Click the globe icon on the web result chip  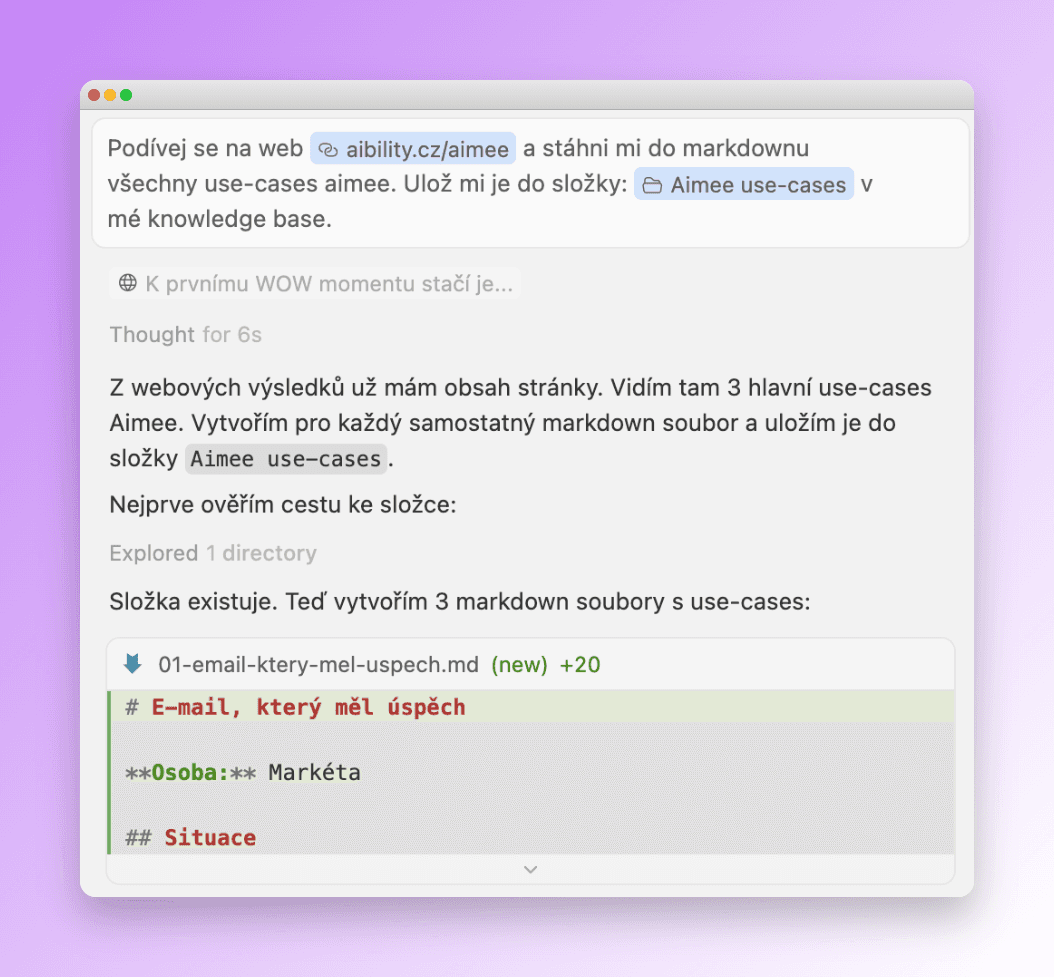coord(129,283)
